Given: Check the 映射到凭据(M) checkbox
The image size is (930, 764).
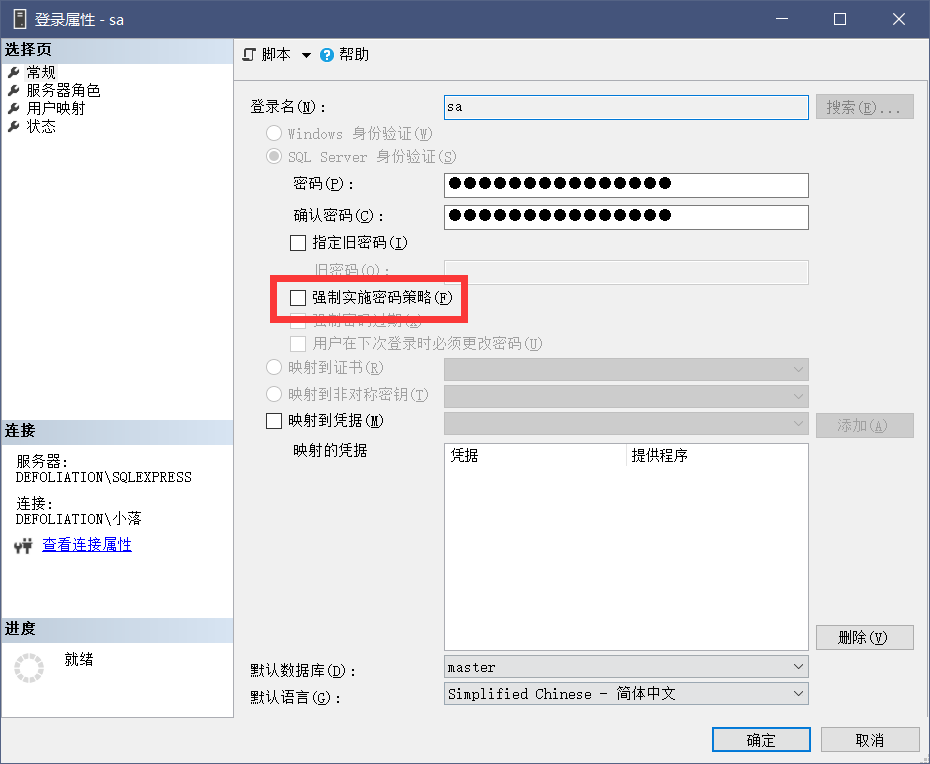Looking at the screenshot, I should click(x=273, y=421).
